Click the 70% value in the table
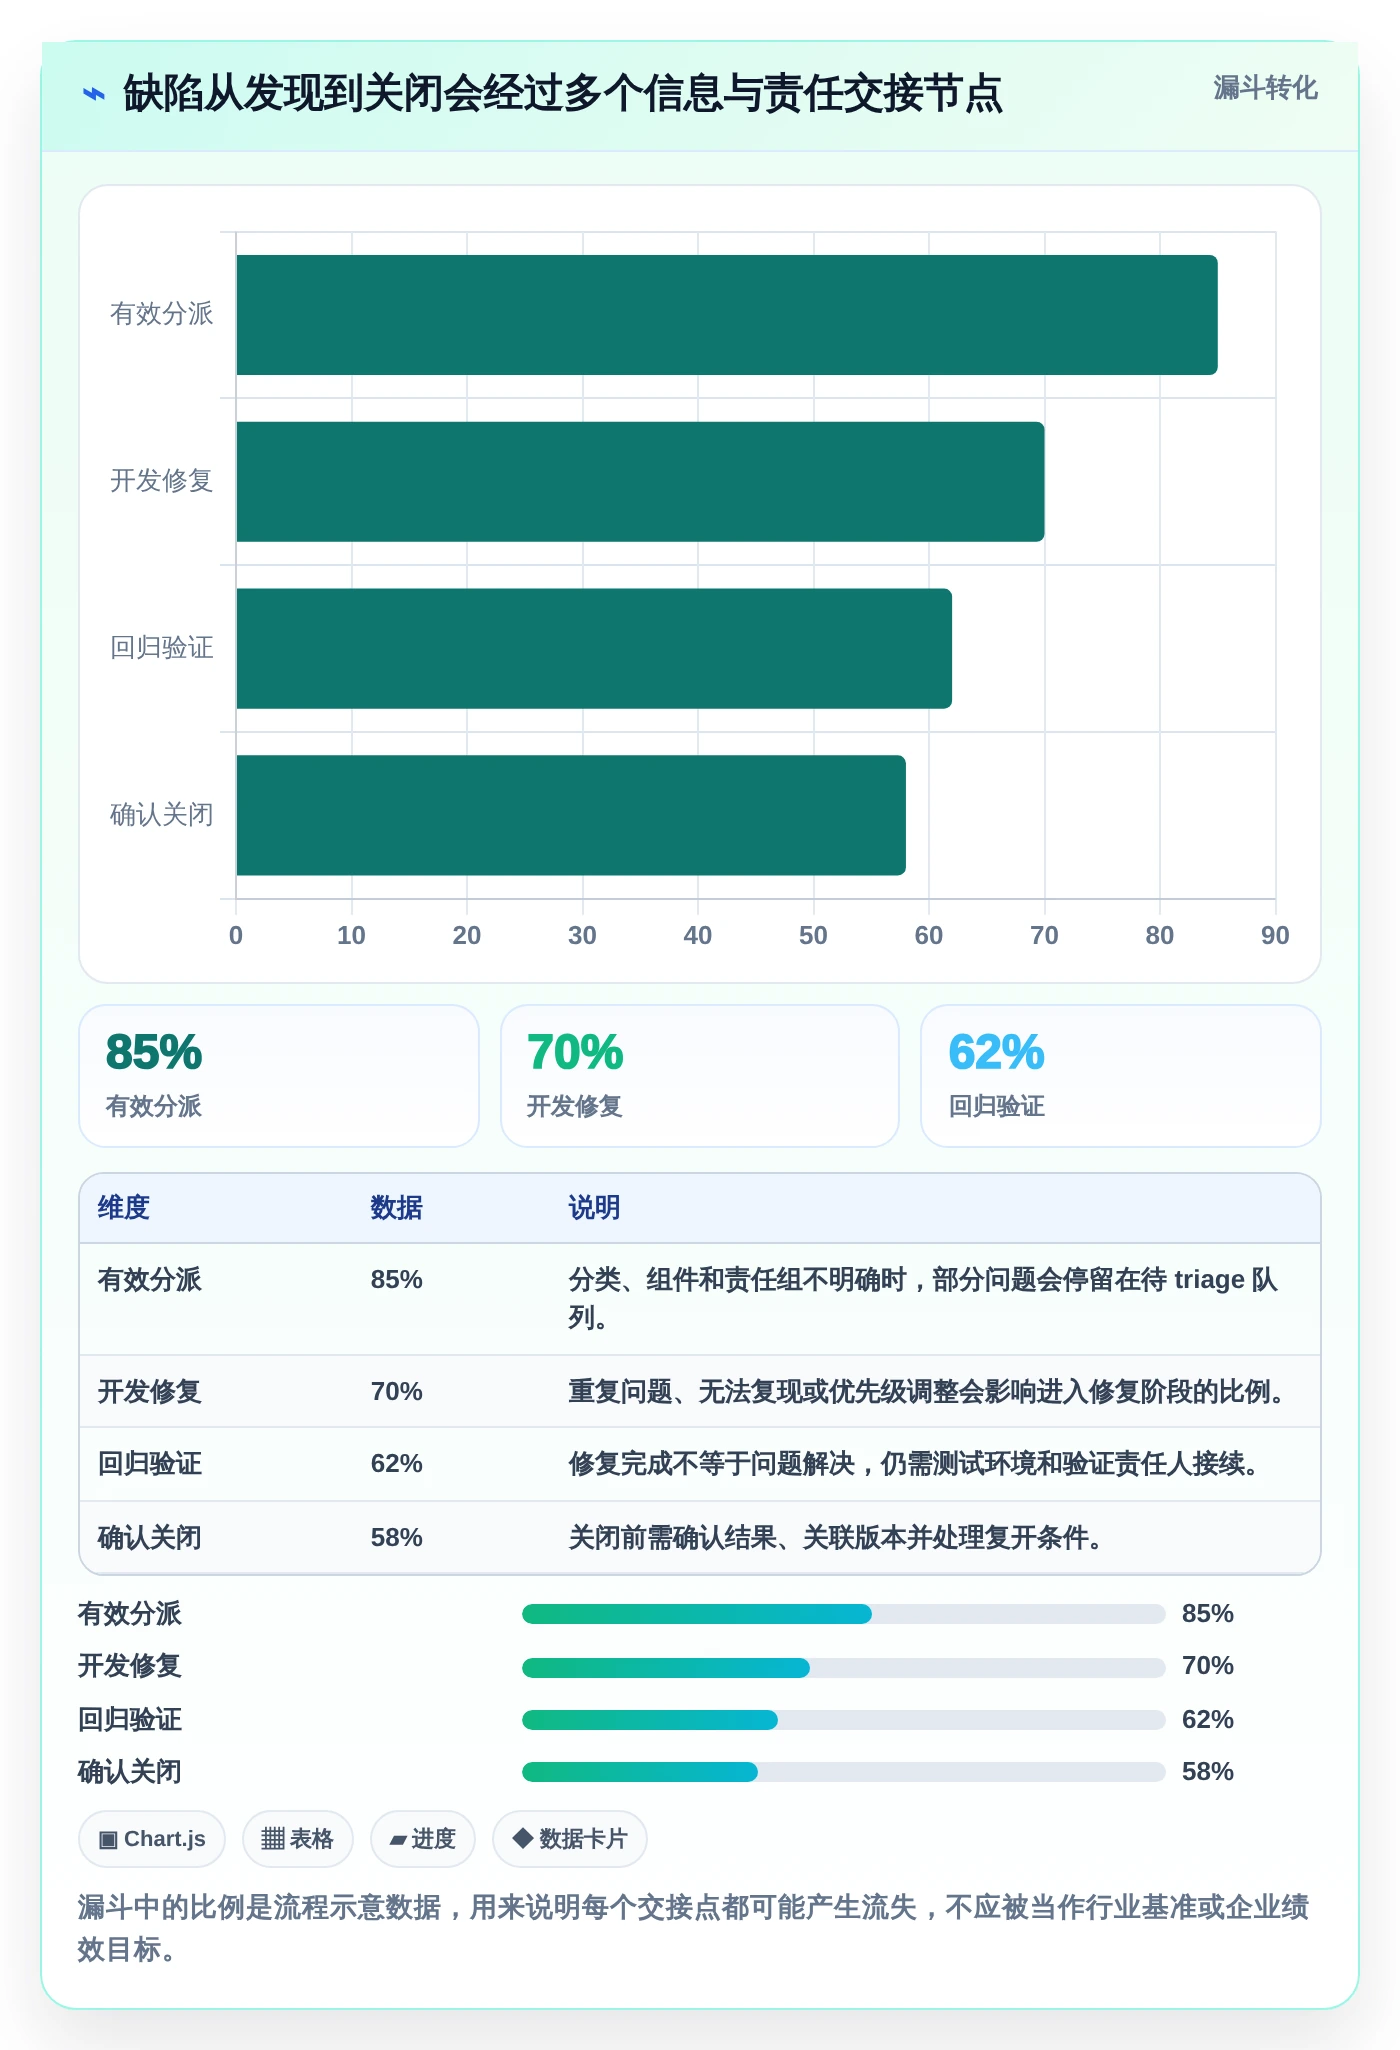Image resolution: width=1400 pixels, height=2050 pixels. 396,1391
